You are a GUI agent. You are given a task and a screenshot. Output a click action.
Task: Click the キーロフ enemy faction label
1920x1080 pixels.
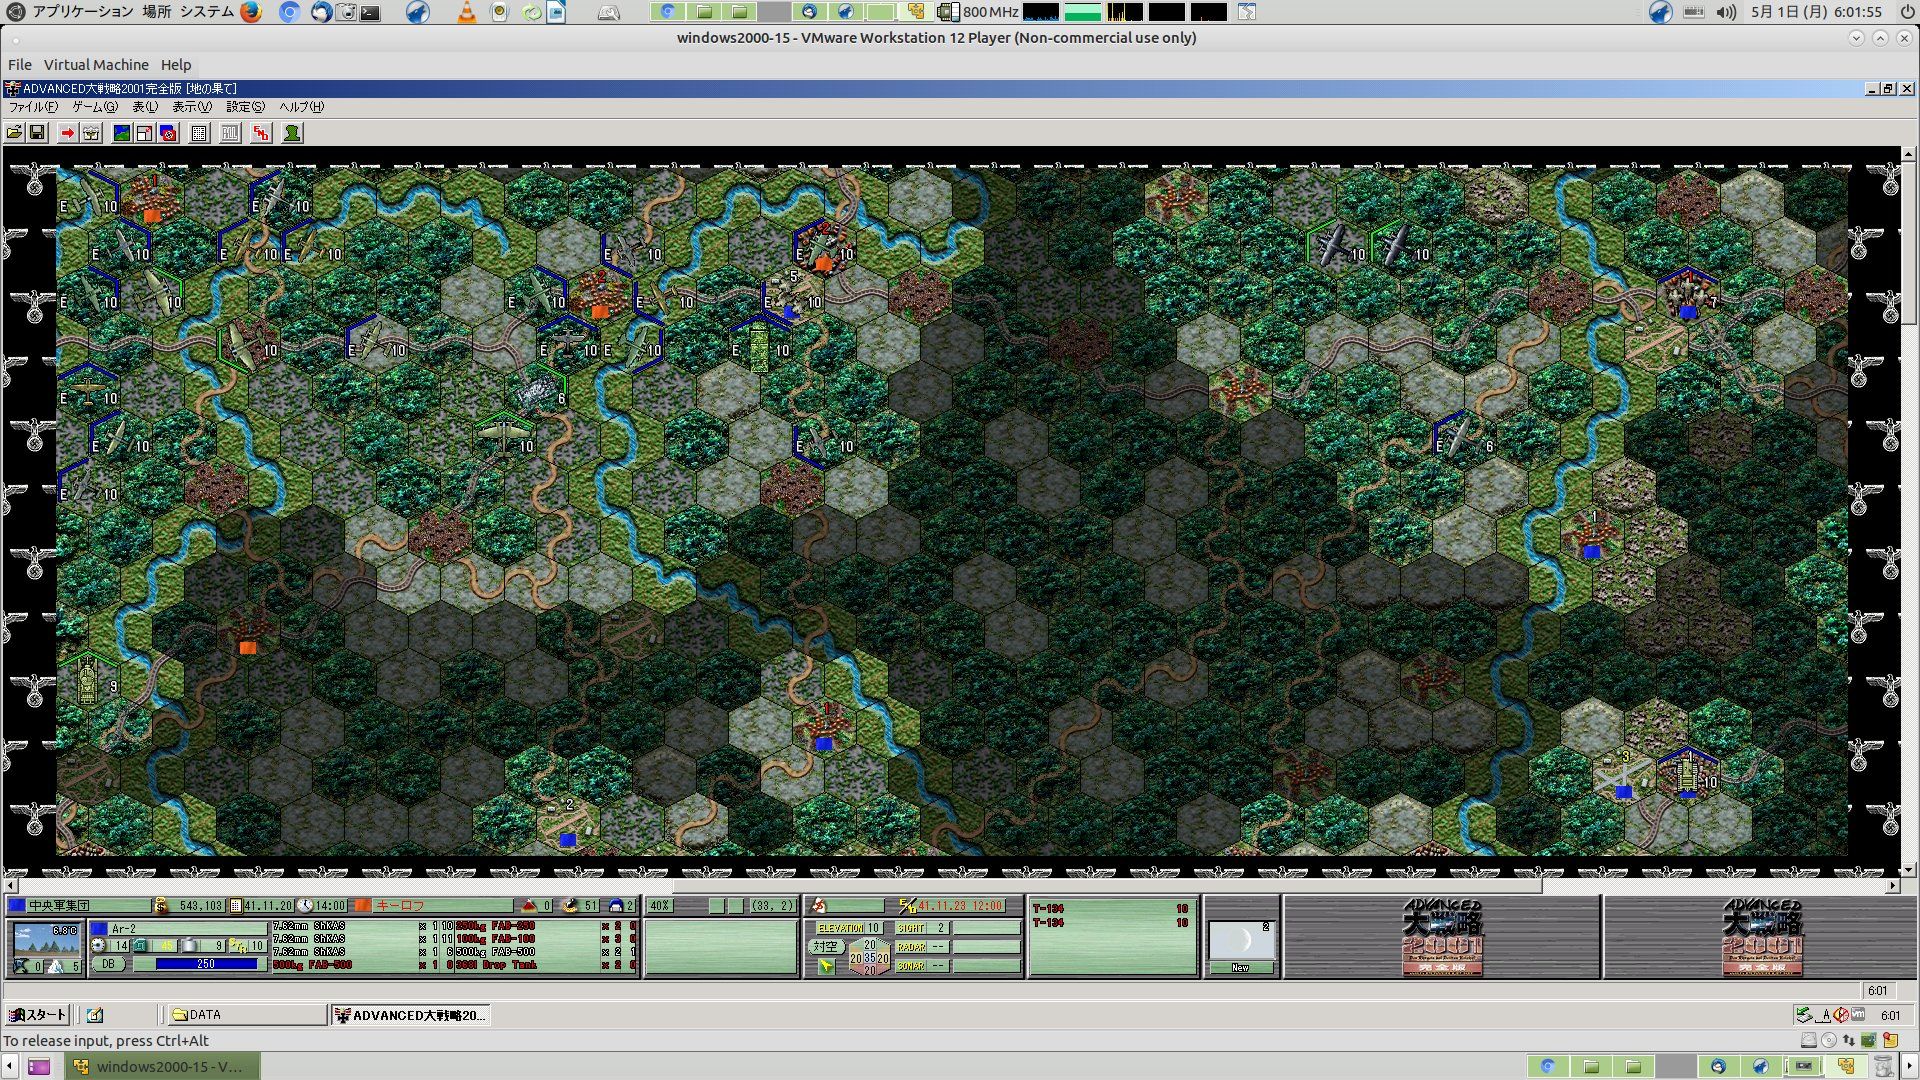point(400,906)
